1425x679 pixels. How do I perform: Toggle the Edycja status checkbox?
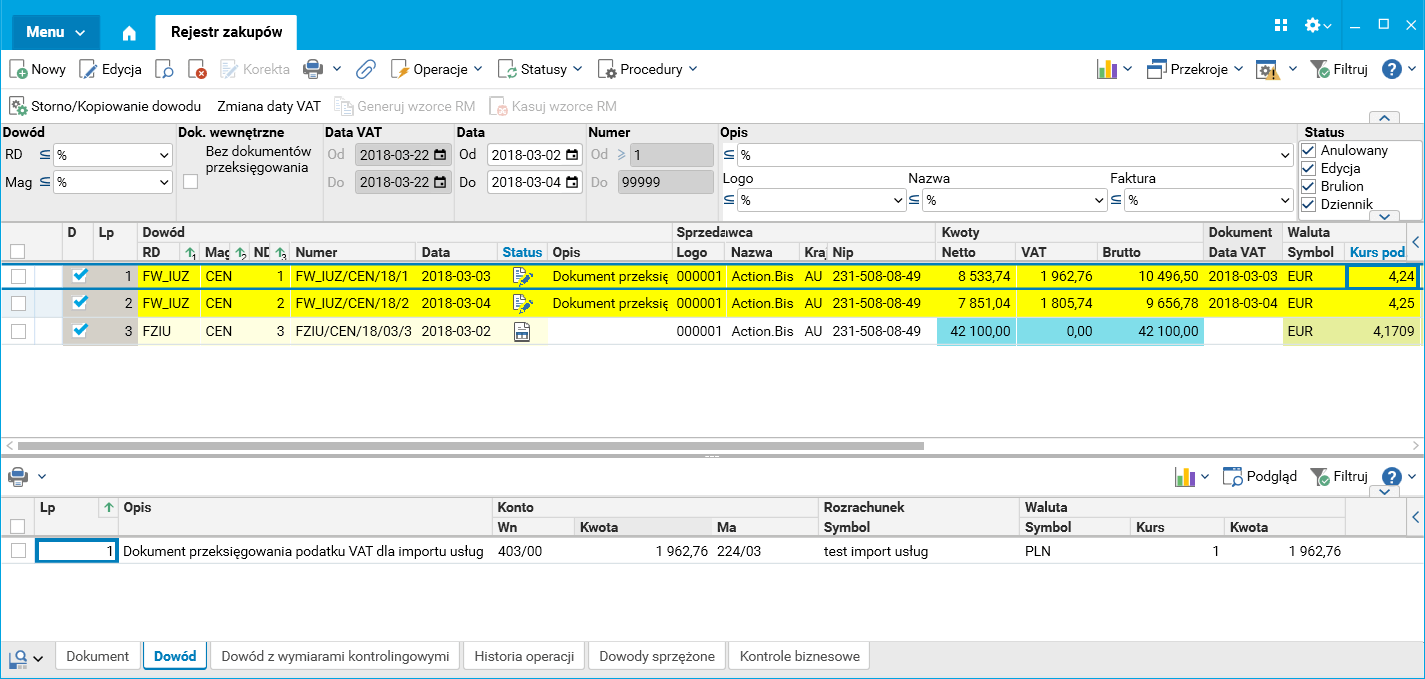[x=1308, y=168]
